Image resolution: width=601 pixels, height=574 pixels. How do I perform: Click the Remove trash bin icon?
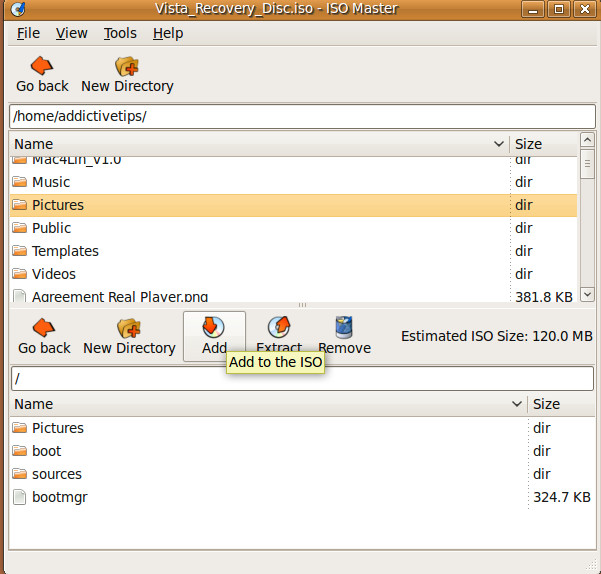[344, 327]
